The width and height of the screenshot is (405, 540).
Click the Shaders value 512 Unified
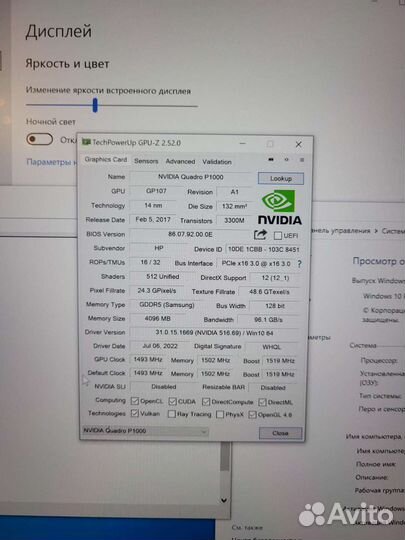coord(163,277)
